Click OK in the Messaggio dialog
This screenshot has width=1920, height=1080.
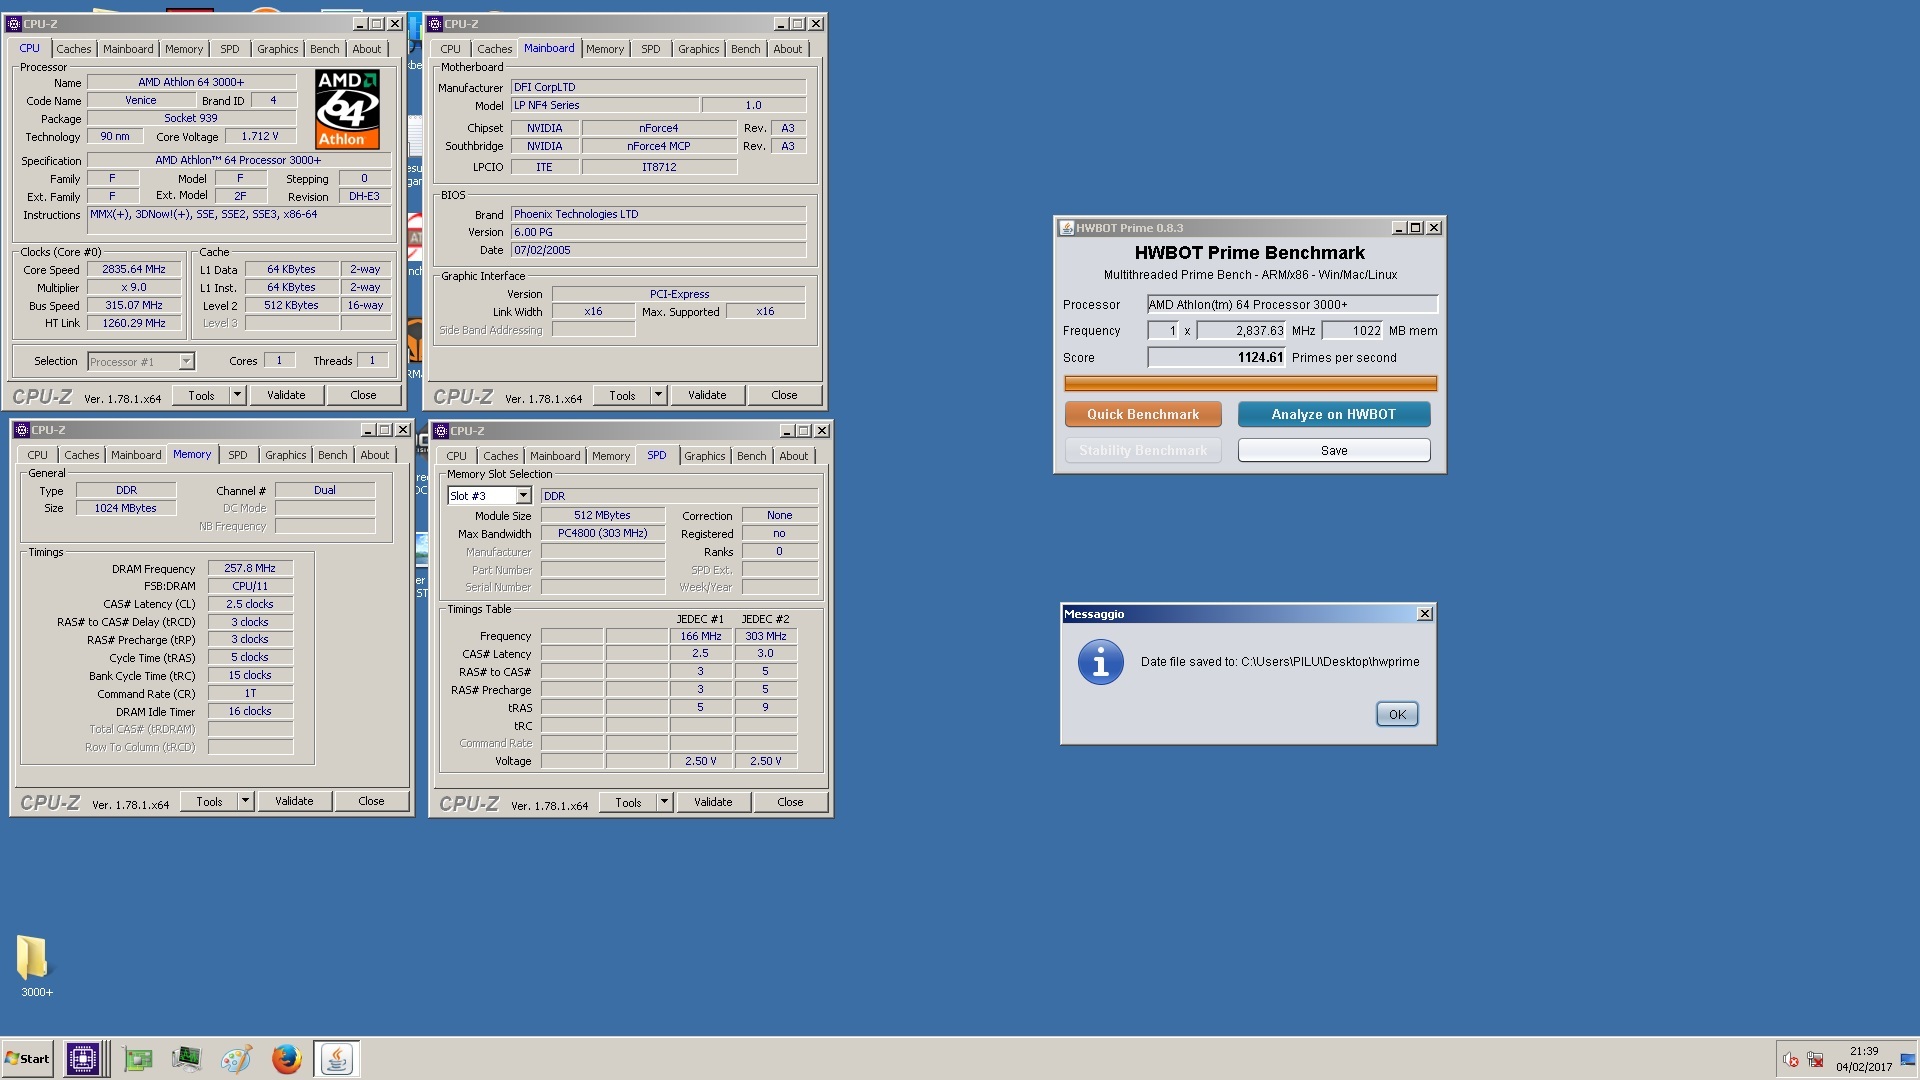[1397, 714]
